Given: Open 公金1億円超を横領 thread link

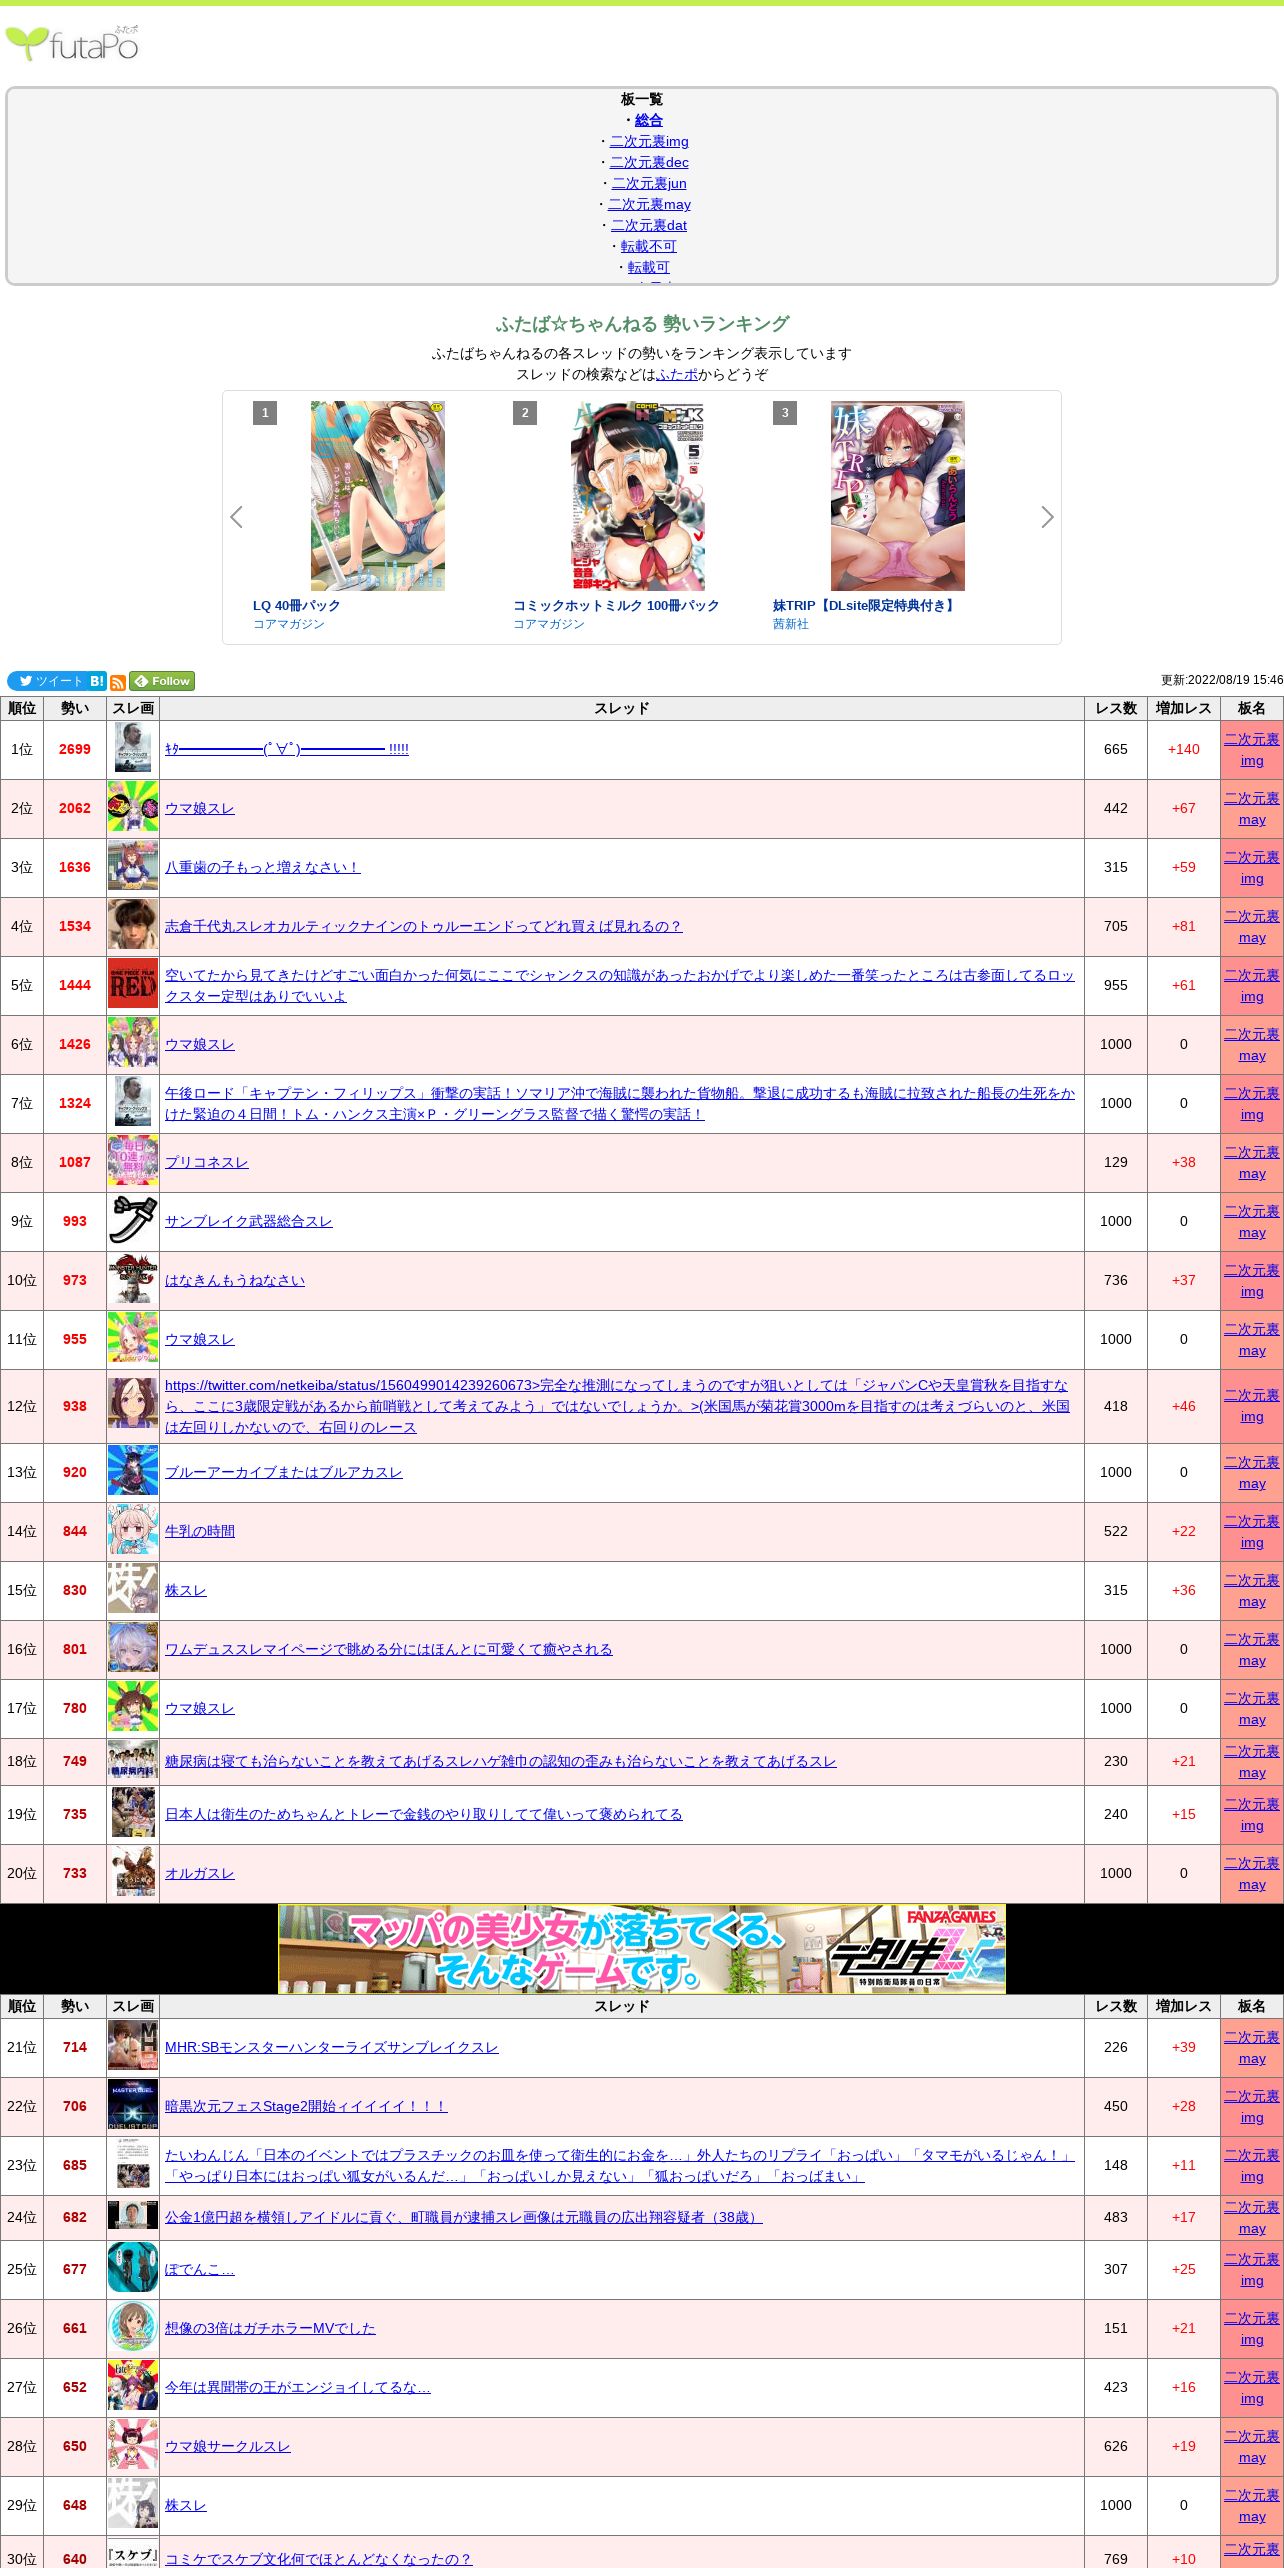Looking at the screenshot, I should pyautogui.click(x=464, y=2217).
